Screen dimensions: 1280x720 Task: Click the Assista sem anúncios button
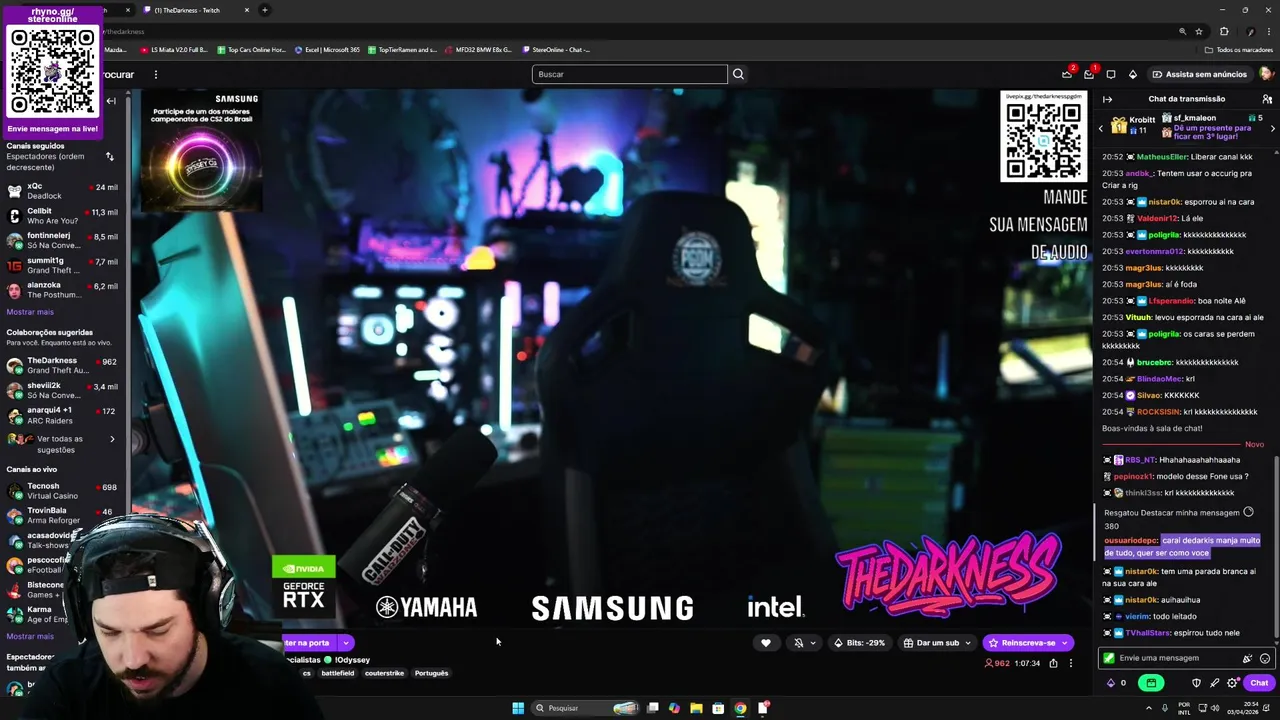(1199, 74)
